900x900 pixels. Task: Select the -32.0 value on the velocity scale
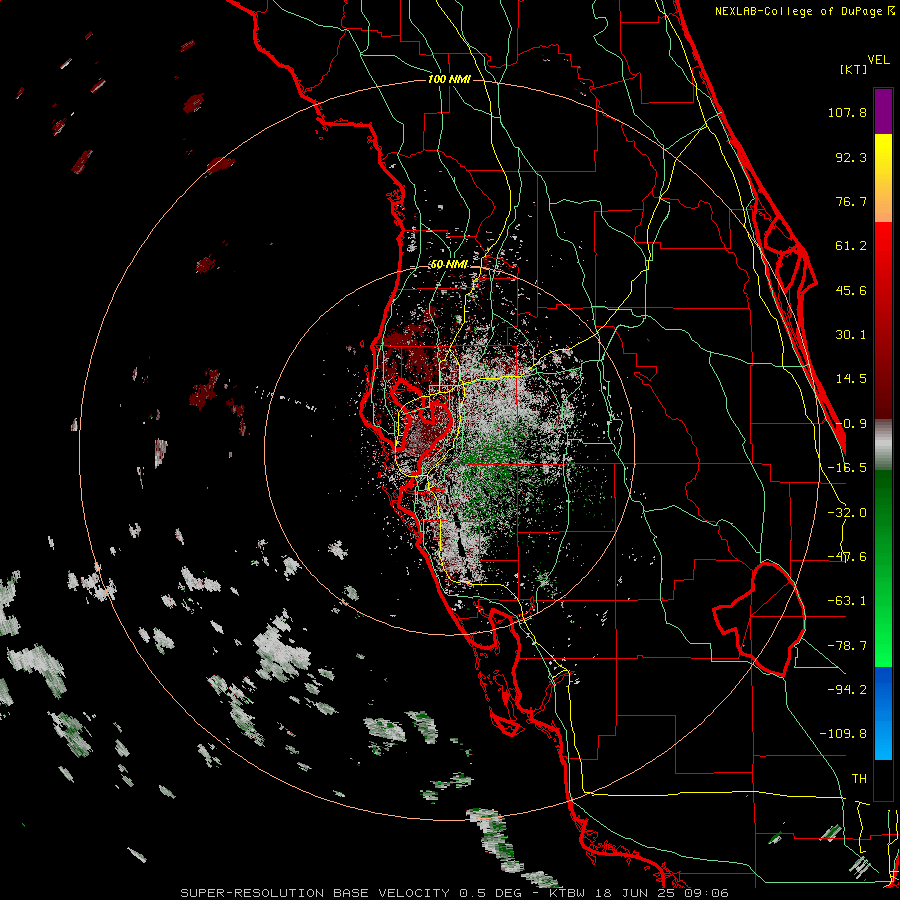tap(847, 513)
